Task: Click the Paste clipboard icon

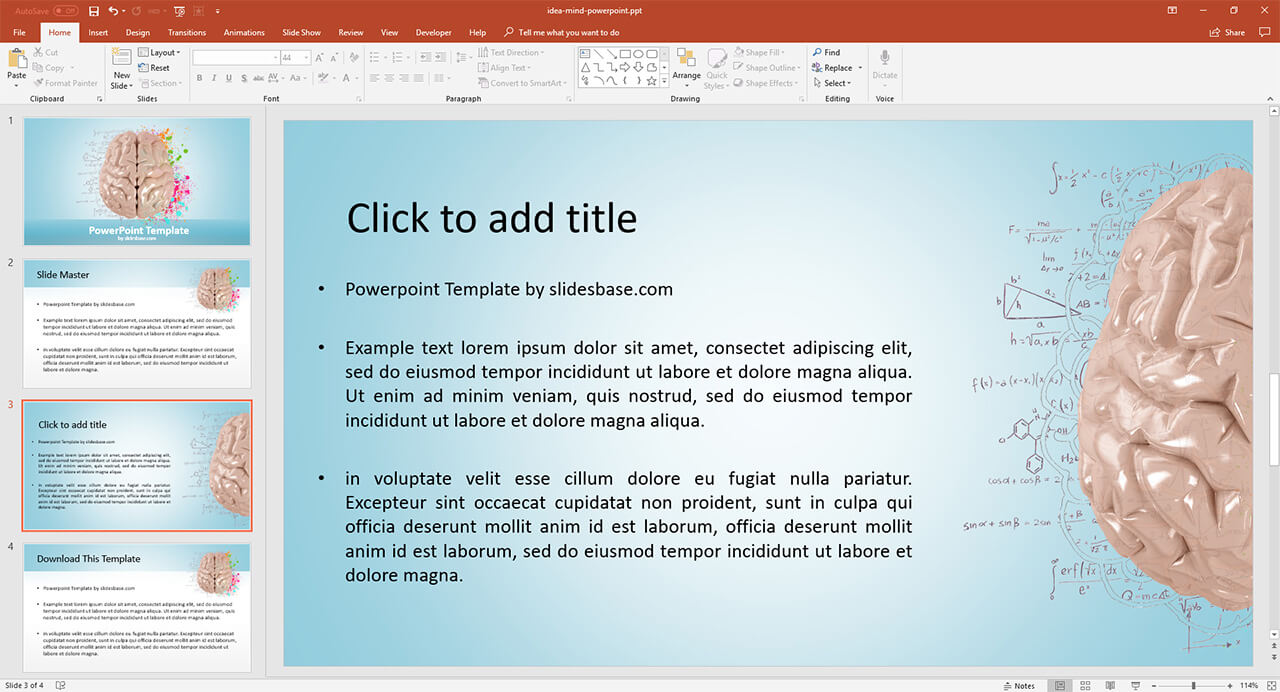Action: pyautogui.click(x=17, y=60)
